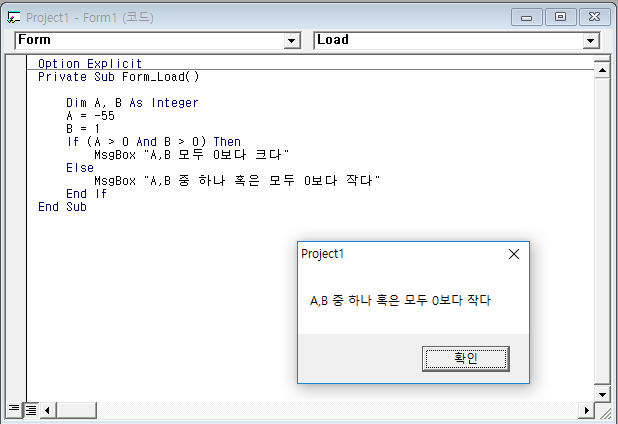Click the code MsgBox line ending with 작다
The height and width of the screenshot is (424, 618).
point(237,181)
